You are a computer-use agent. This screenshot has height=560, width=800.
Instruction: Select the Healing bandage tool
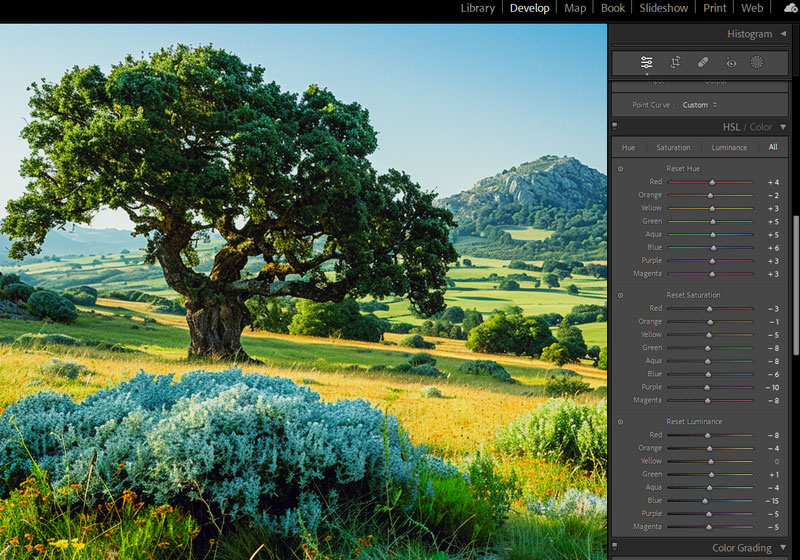coord(703,62)
